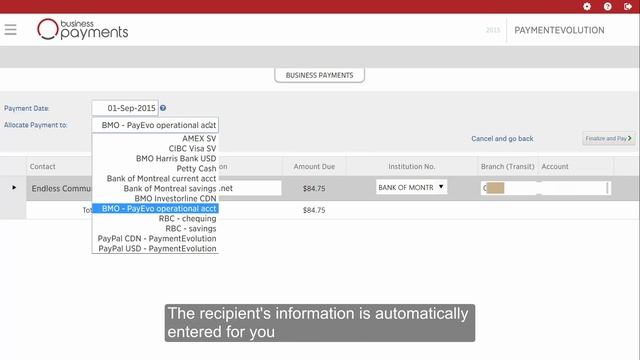
Task: Choose Petty Cash account
Action: coord(156,169)
